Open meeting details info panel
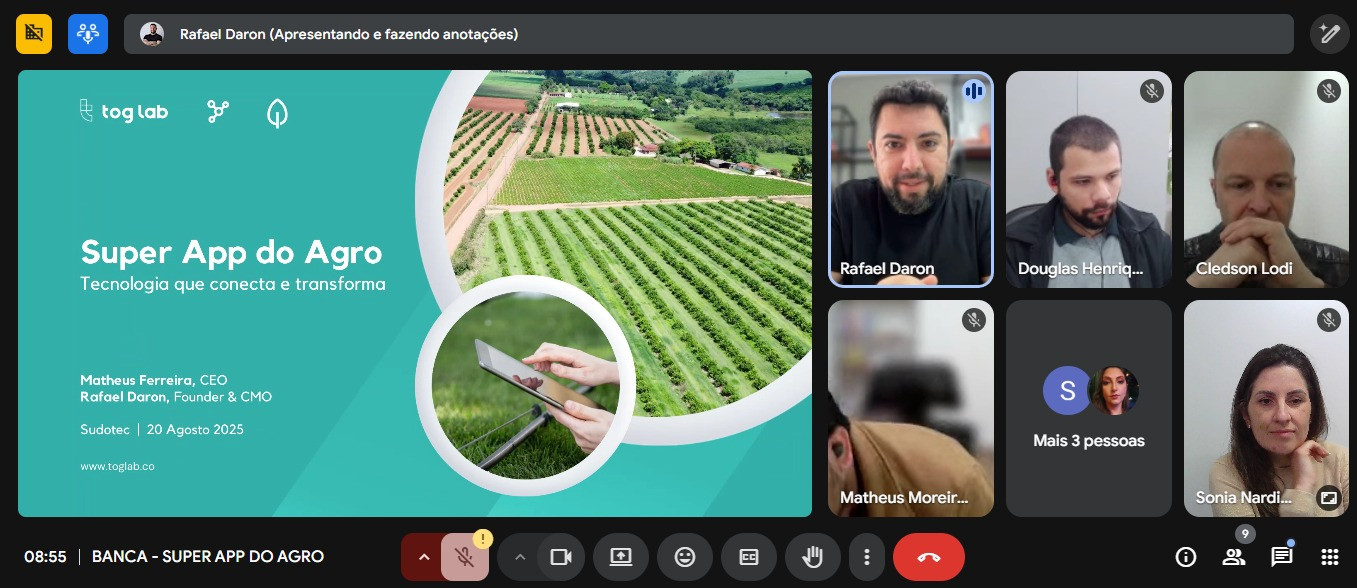Viewport: 1357px width, 588px height. tap(1186, 557)
